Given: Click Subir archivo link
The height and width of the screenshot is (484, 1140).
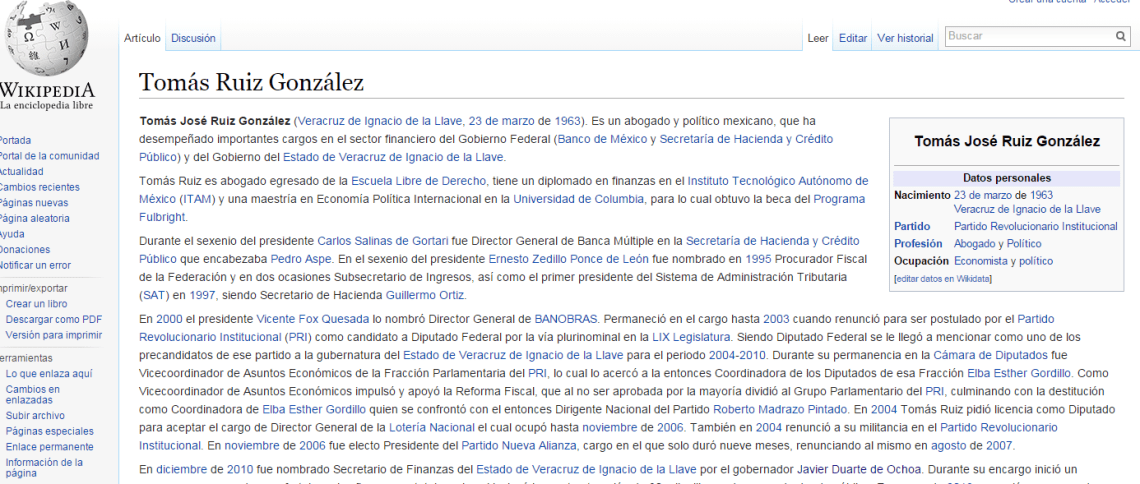Looking at the screenshot, I should (x=35, y=416).
